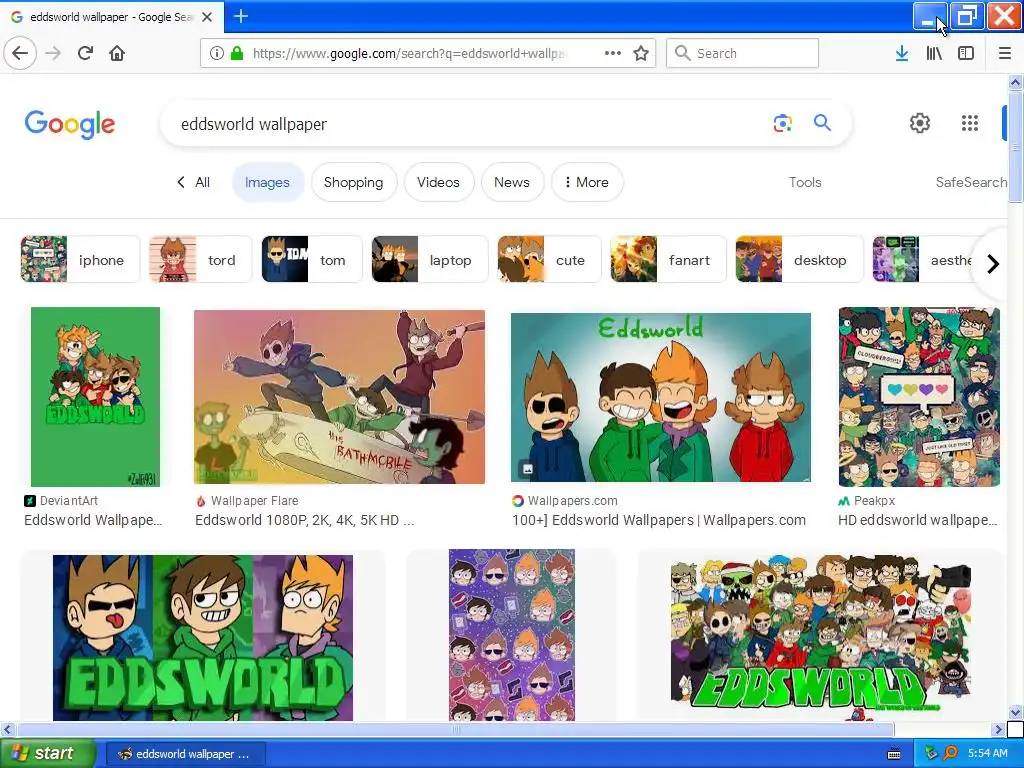Filter by the desktop chip

799,259
